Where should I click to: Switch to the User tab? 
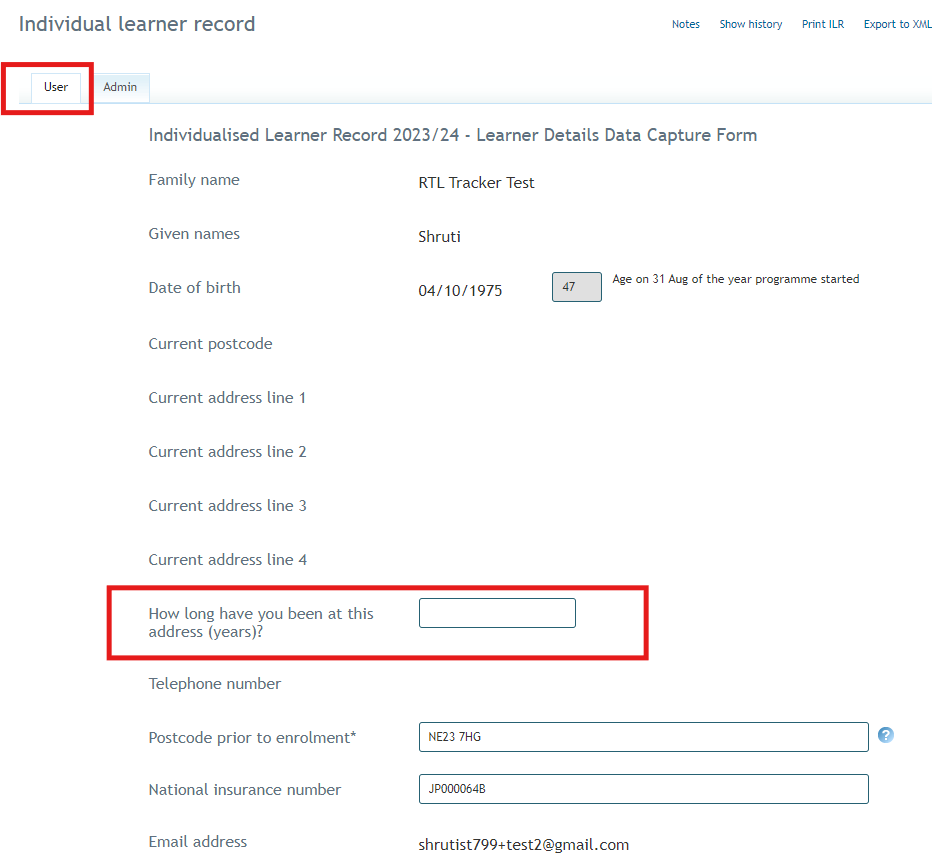pyautogui.click(x=56, y=87)
